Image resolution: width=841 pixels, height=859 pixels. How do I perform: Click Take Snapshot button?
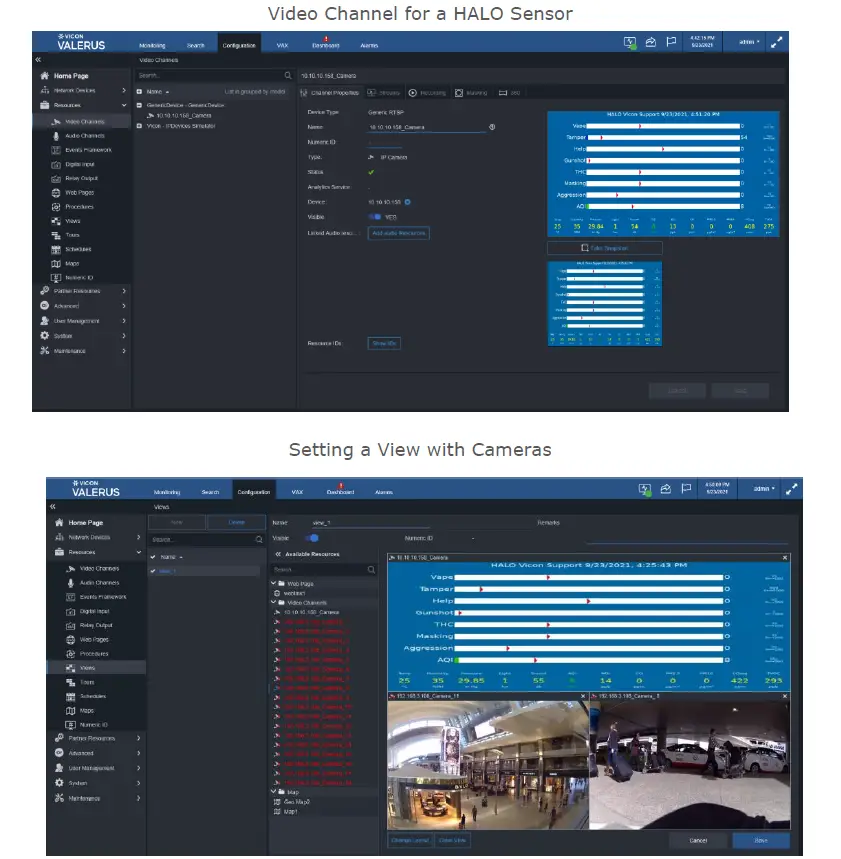(604, 248)
